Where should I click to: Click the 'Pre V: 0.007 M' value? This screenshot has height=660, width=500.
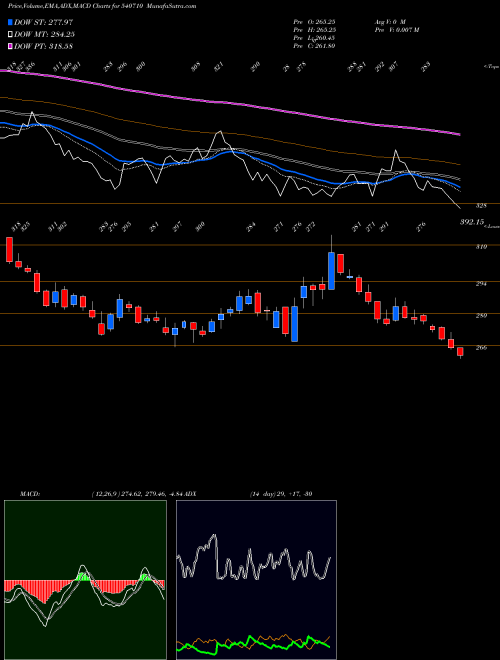[396, 30]
